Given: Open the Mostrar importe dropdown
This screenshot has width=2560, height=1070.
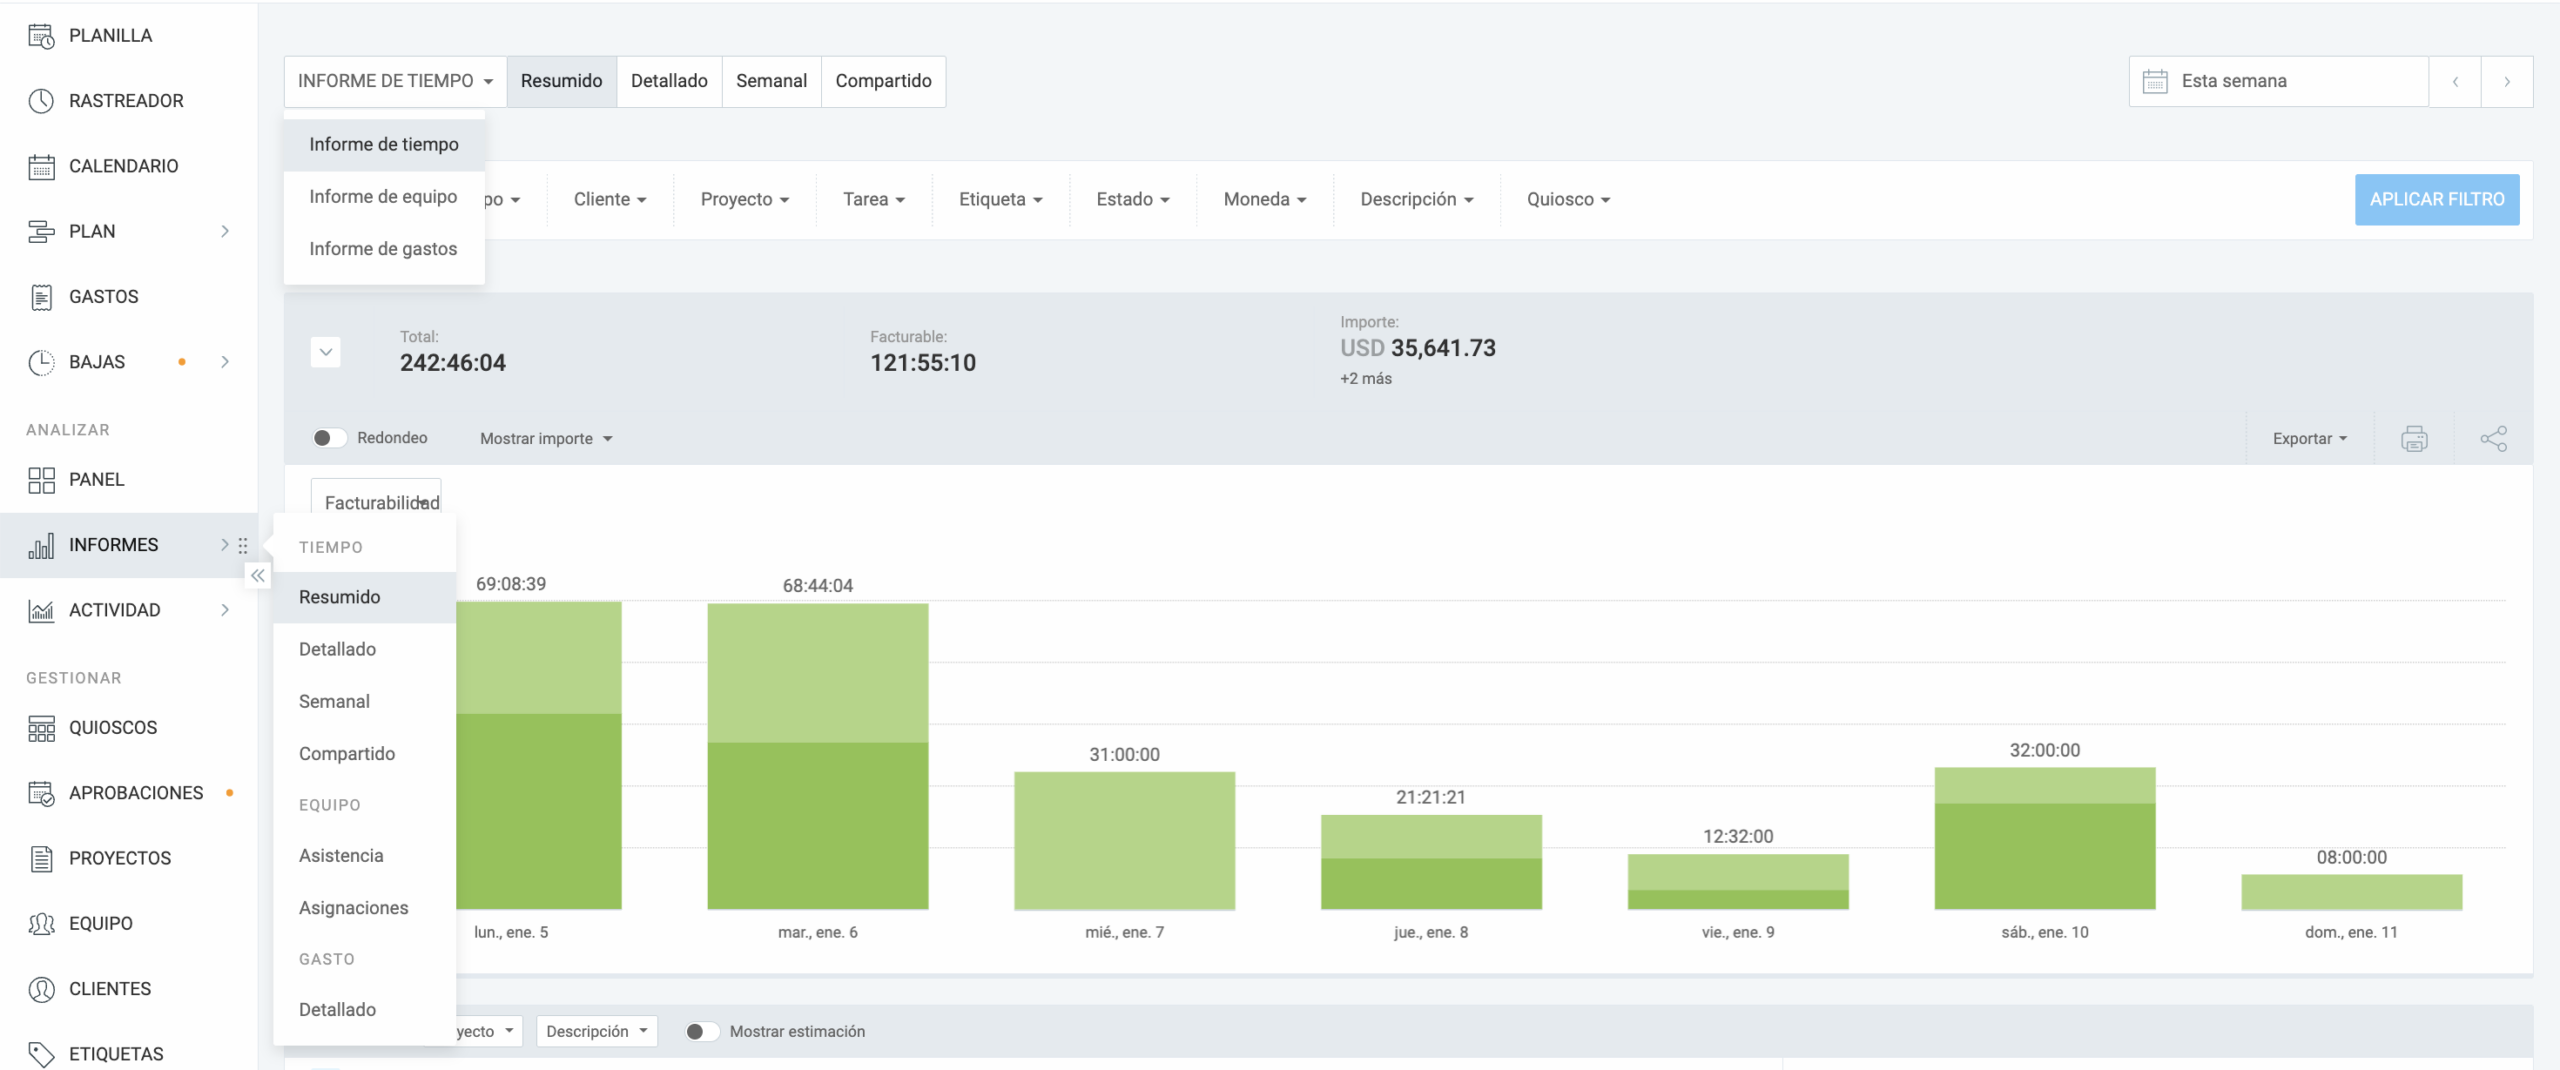Looking at the screenshot, I should 545,438.
